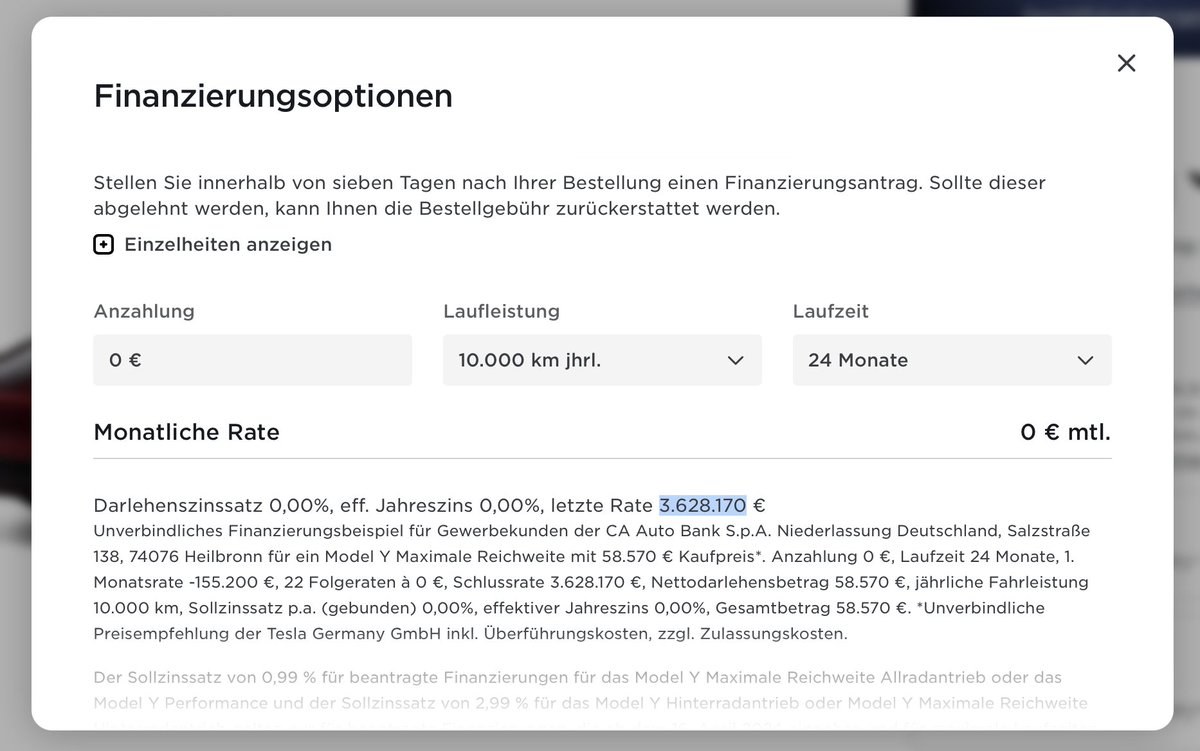Expand Einzelheiten anzeigen plus icon
Viewport: 1200px width, 751px height.
point(103,245)
